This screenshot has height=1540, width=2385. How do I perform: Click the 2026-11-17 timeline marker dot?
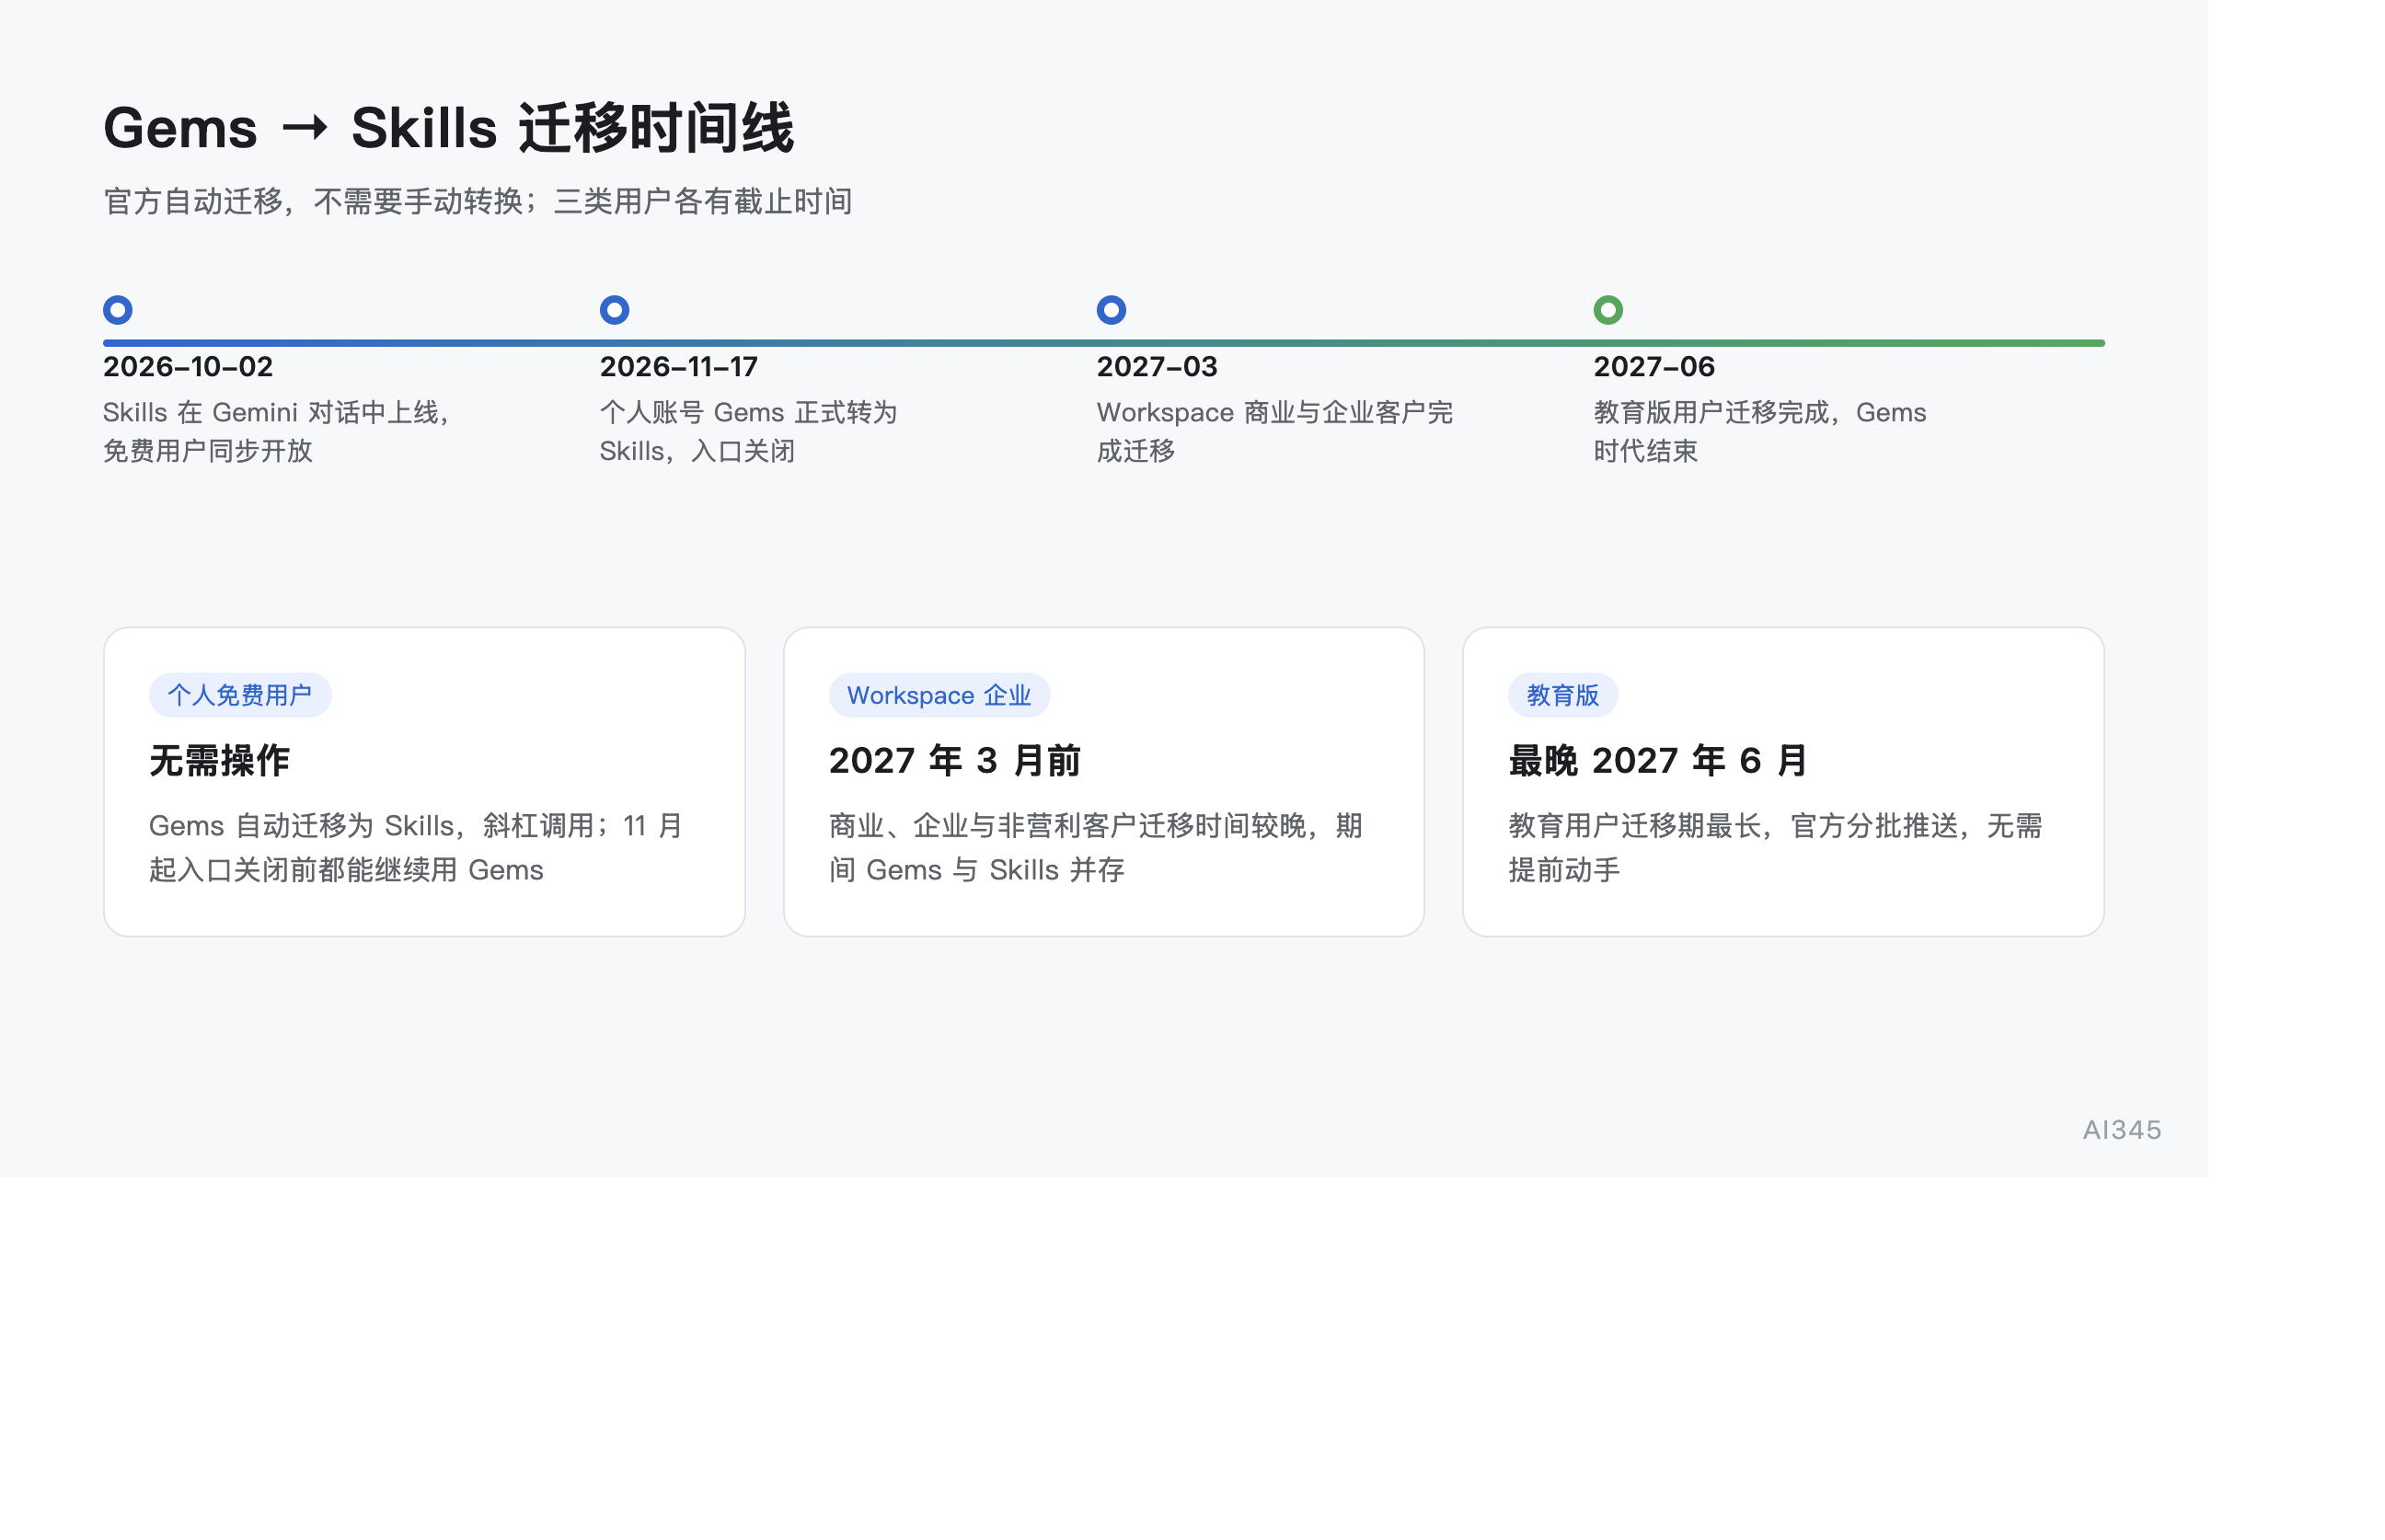click(614, 310)
